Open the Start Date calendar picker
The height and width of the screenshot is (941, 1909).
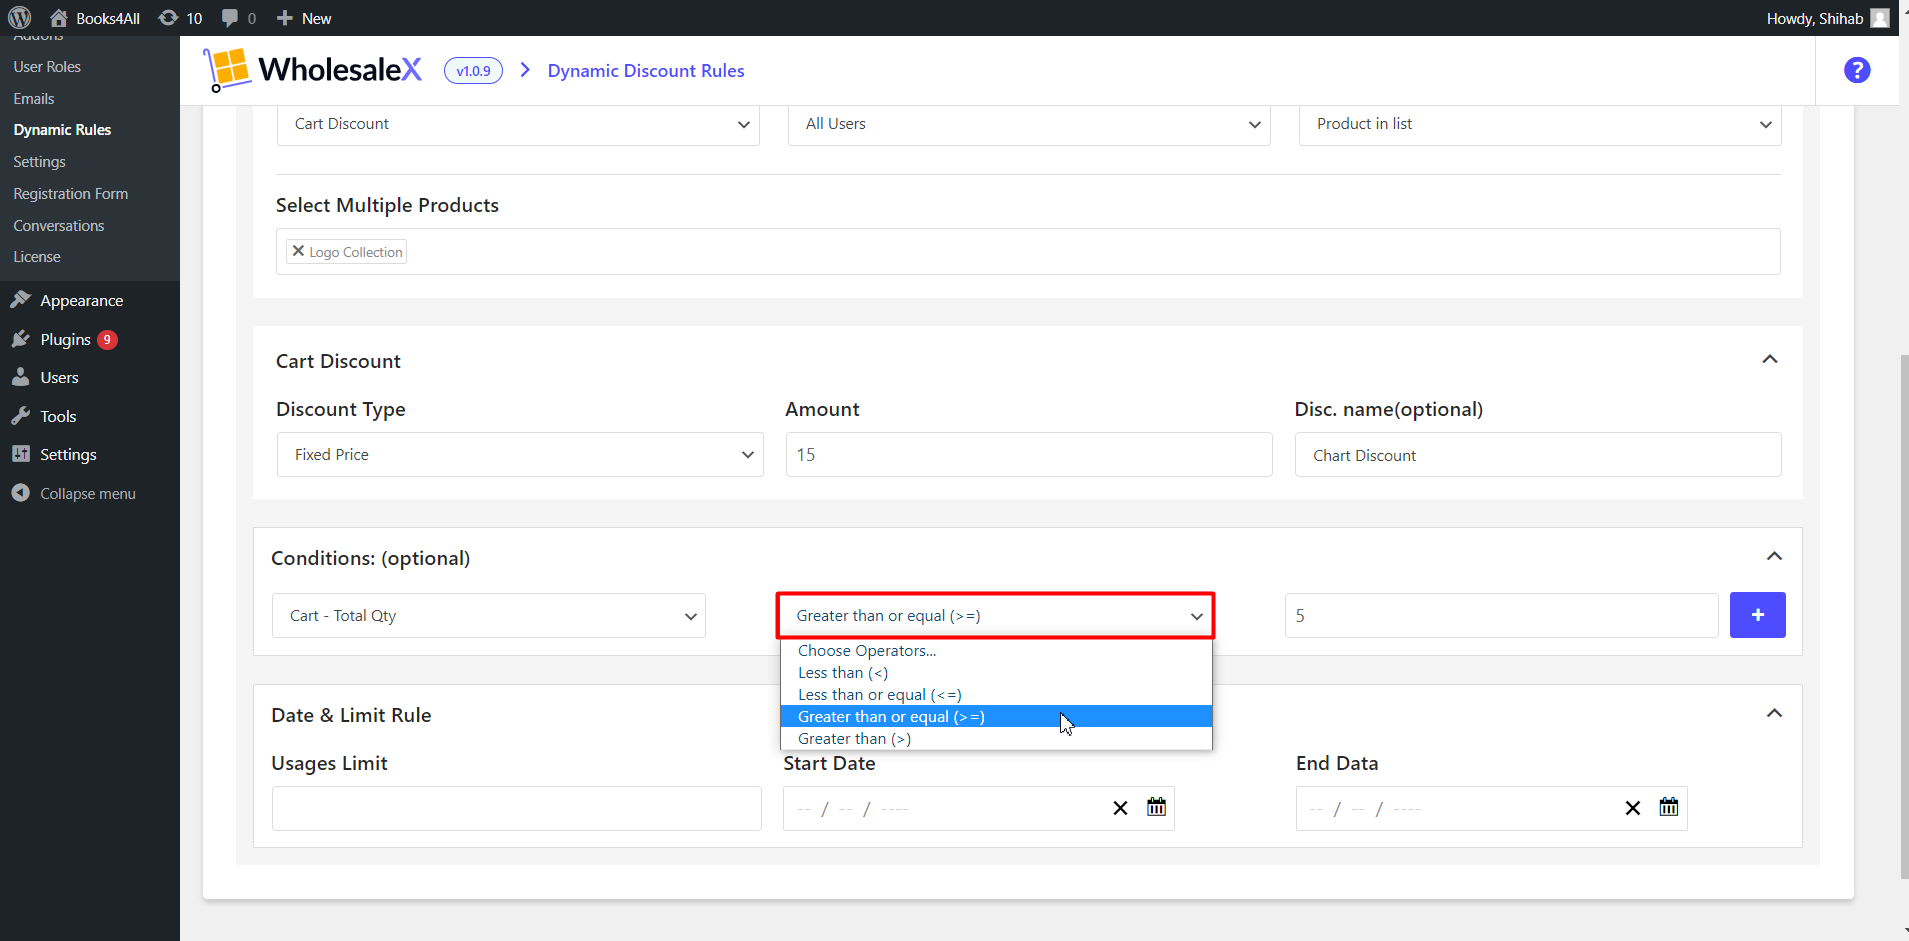1156,807
